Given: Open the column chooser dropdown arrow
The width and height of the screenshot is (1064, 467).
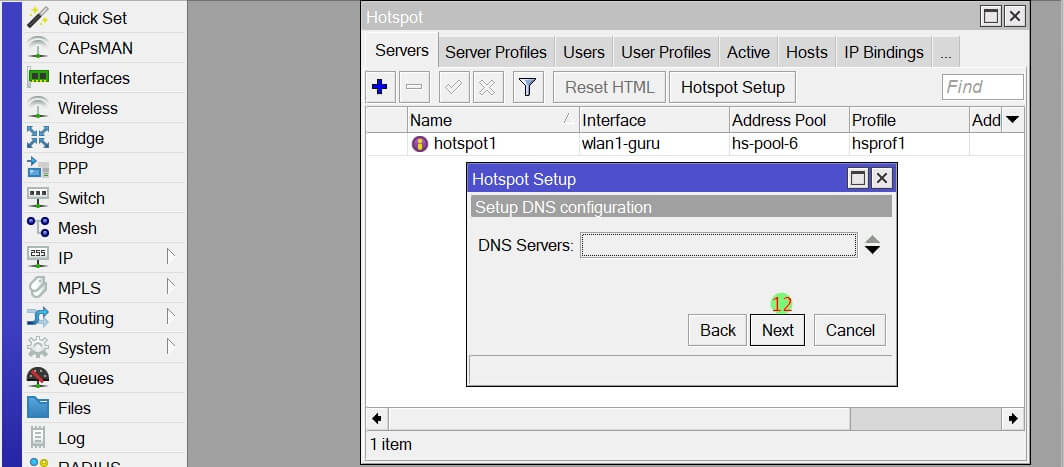Looking at the screenshot, I should coord(1012,120).
